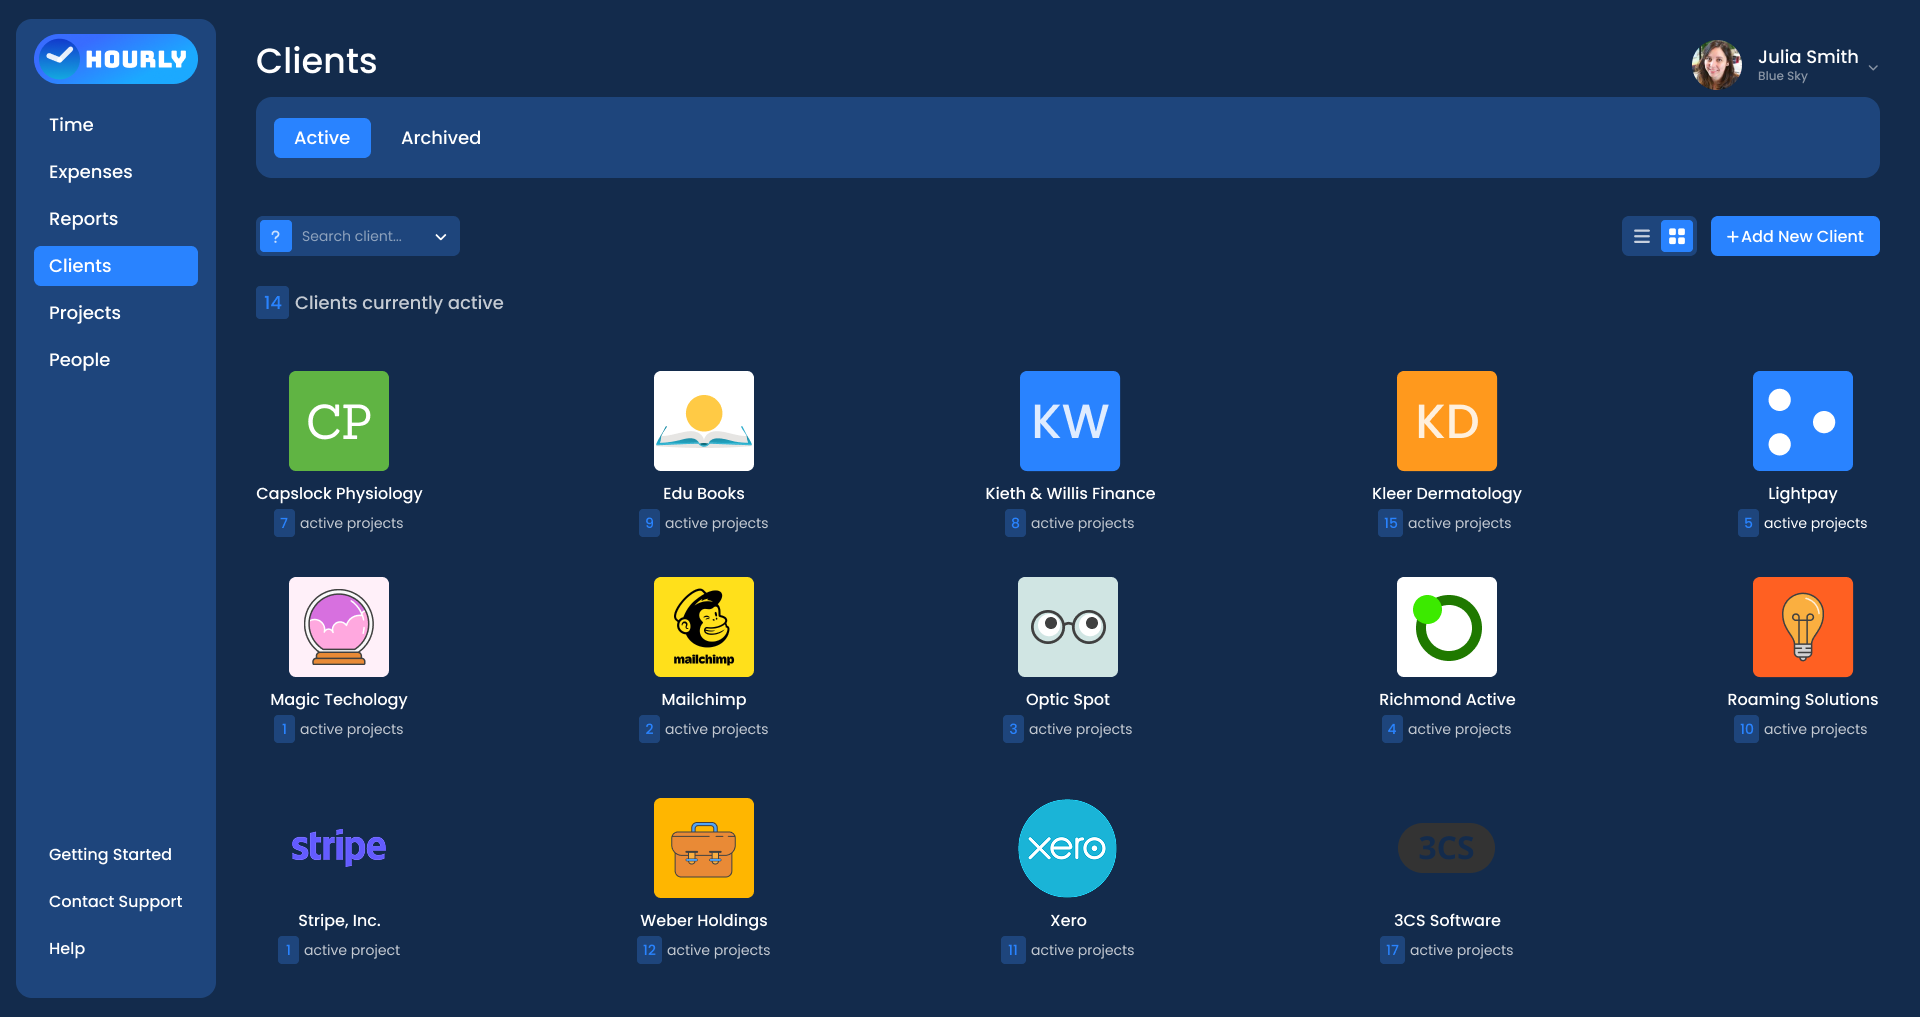Open the Contact Support link

pos(116,901)
